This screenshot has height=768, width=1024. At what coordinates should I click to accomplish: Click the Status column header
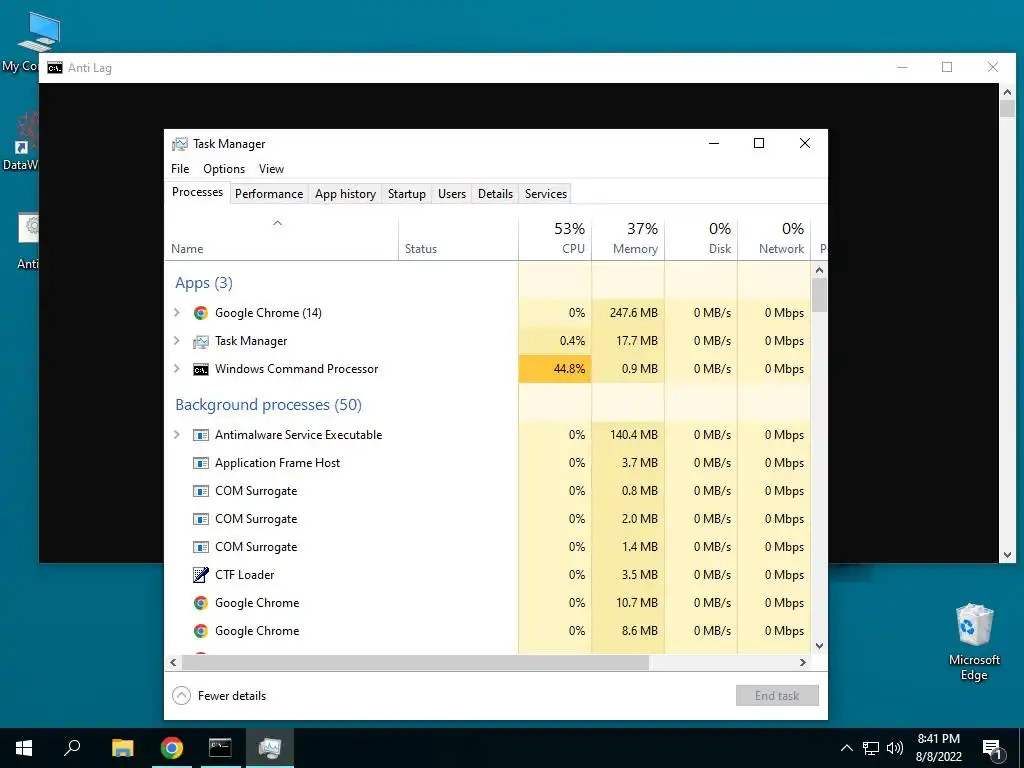pyautogui.click(x=458, y=239)
